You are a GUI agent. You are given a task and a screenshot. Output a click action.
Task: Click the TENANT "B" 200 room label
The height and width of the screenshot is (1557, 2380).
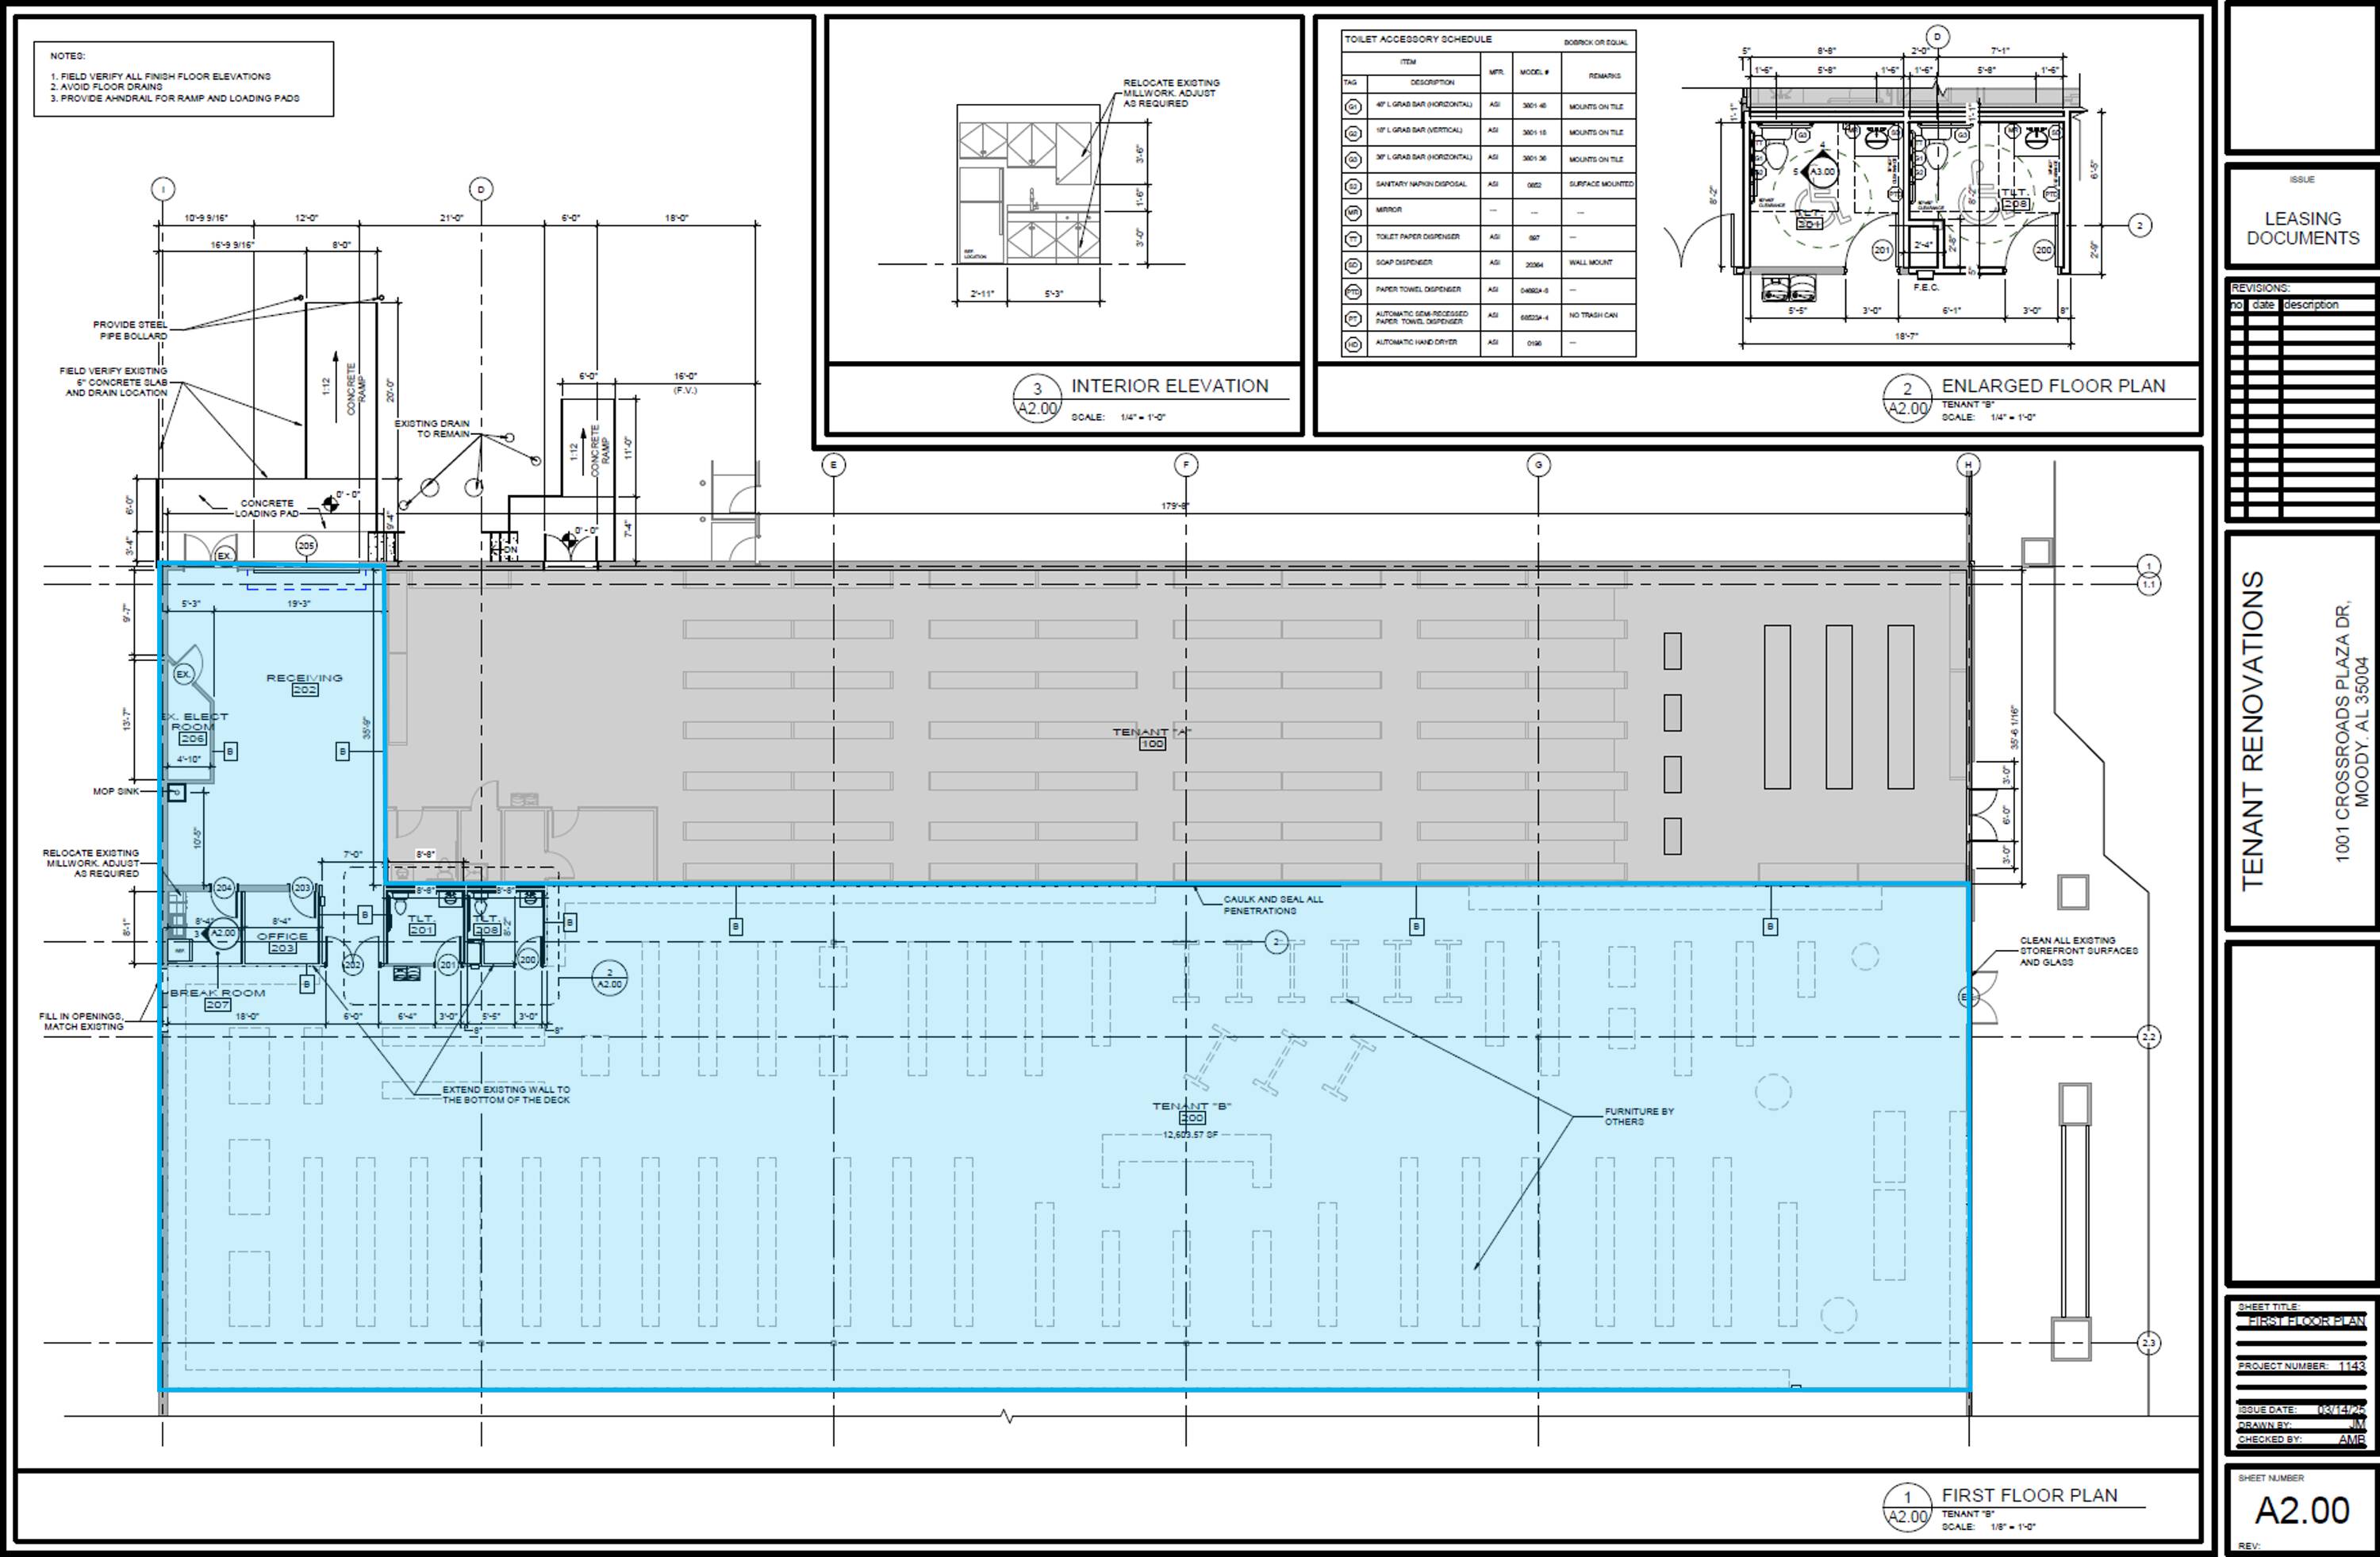[1191, 1112]
